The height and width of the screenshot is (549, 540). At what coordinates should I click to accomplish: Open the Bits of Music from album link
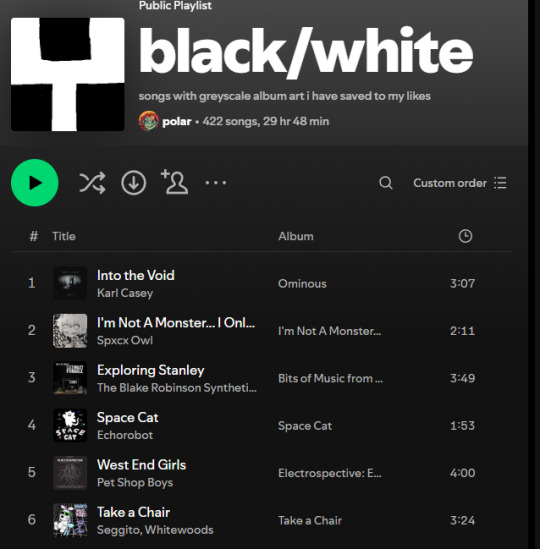pos(330,378)
